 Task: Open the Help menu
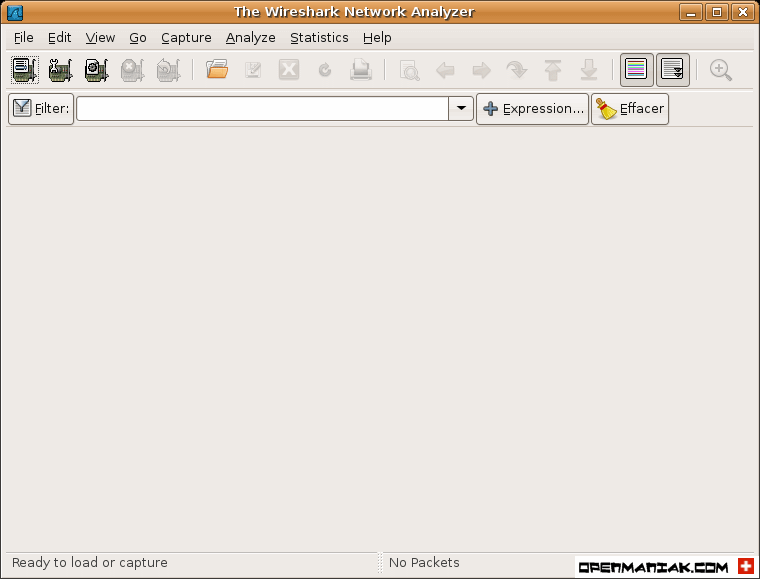[x=377, y=38]
